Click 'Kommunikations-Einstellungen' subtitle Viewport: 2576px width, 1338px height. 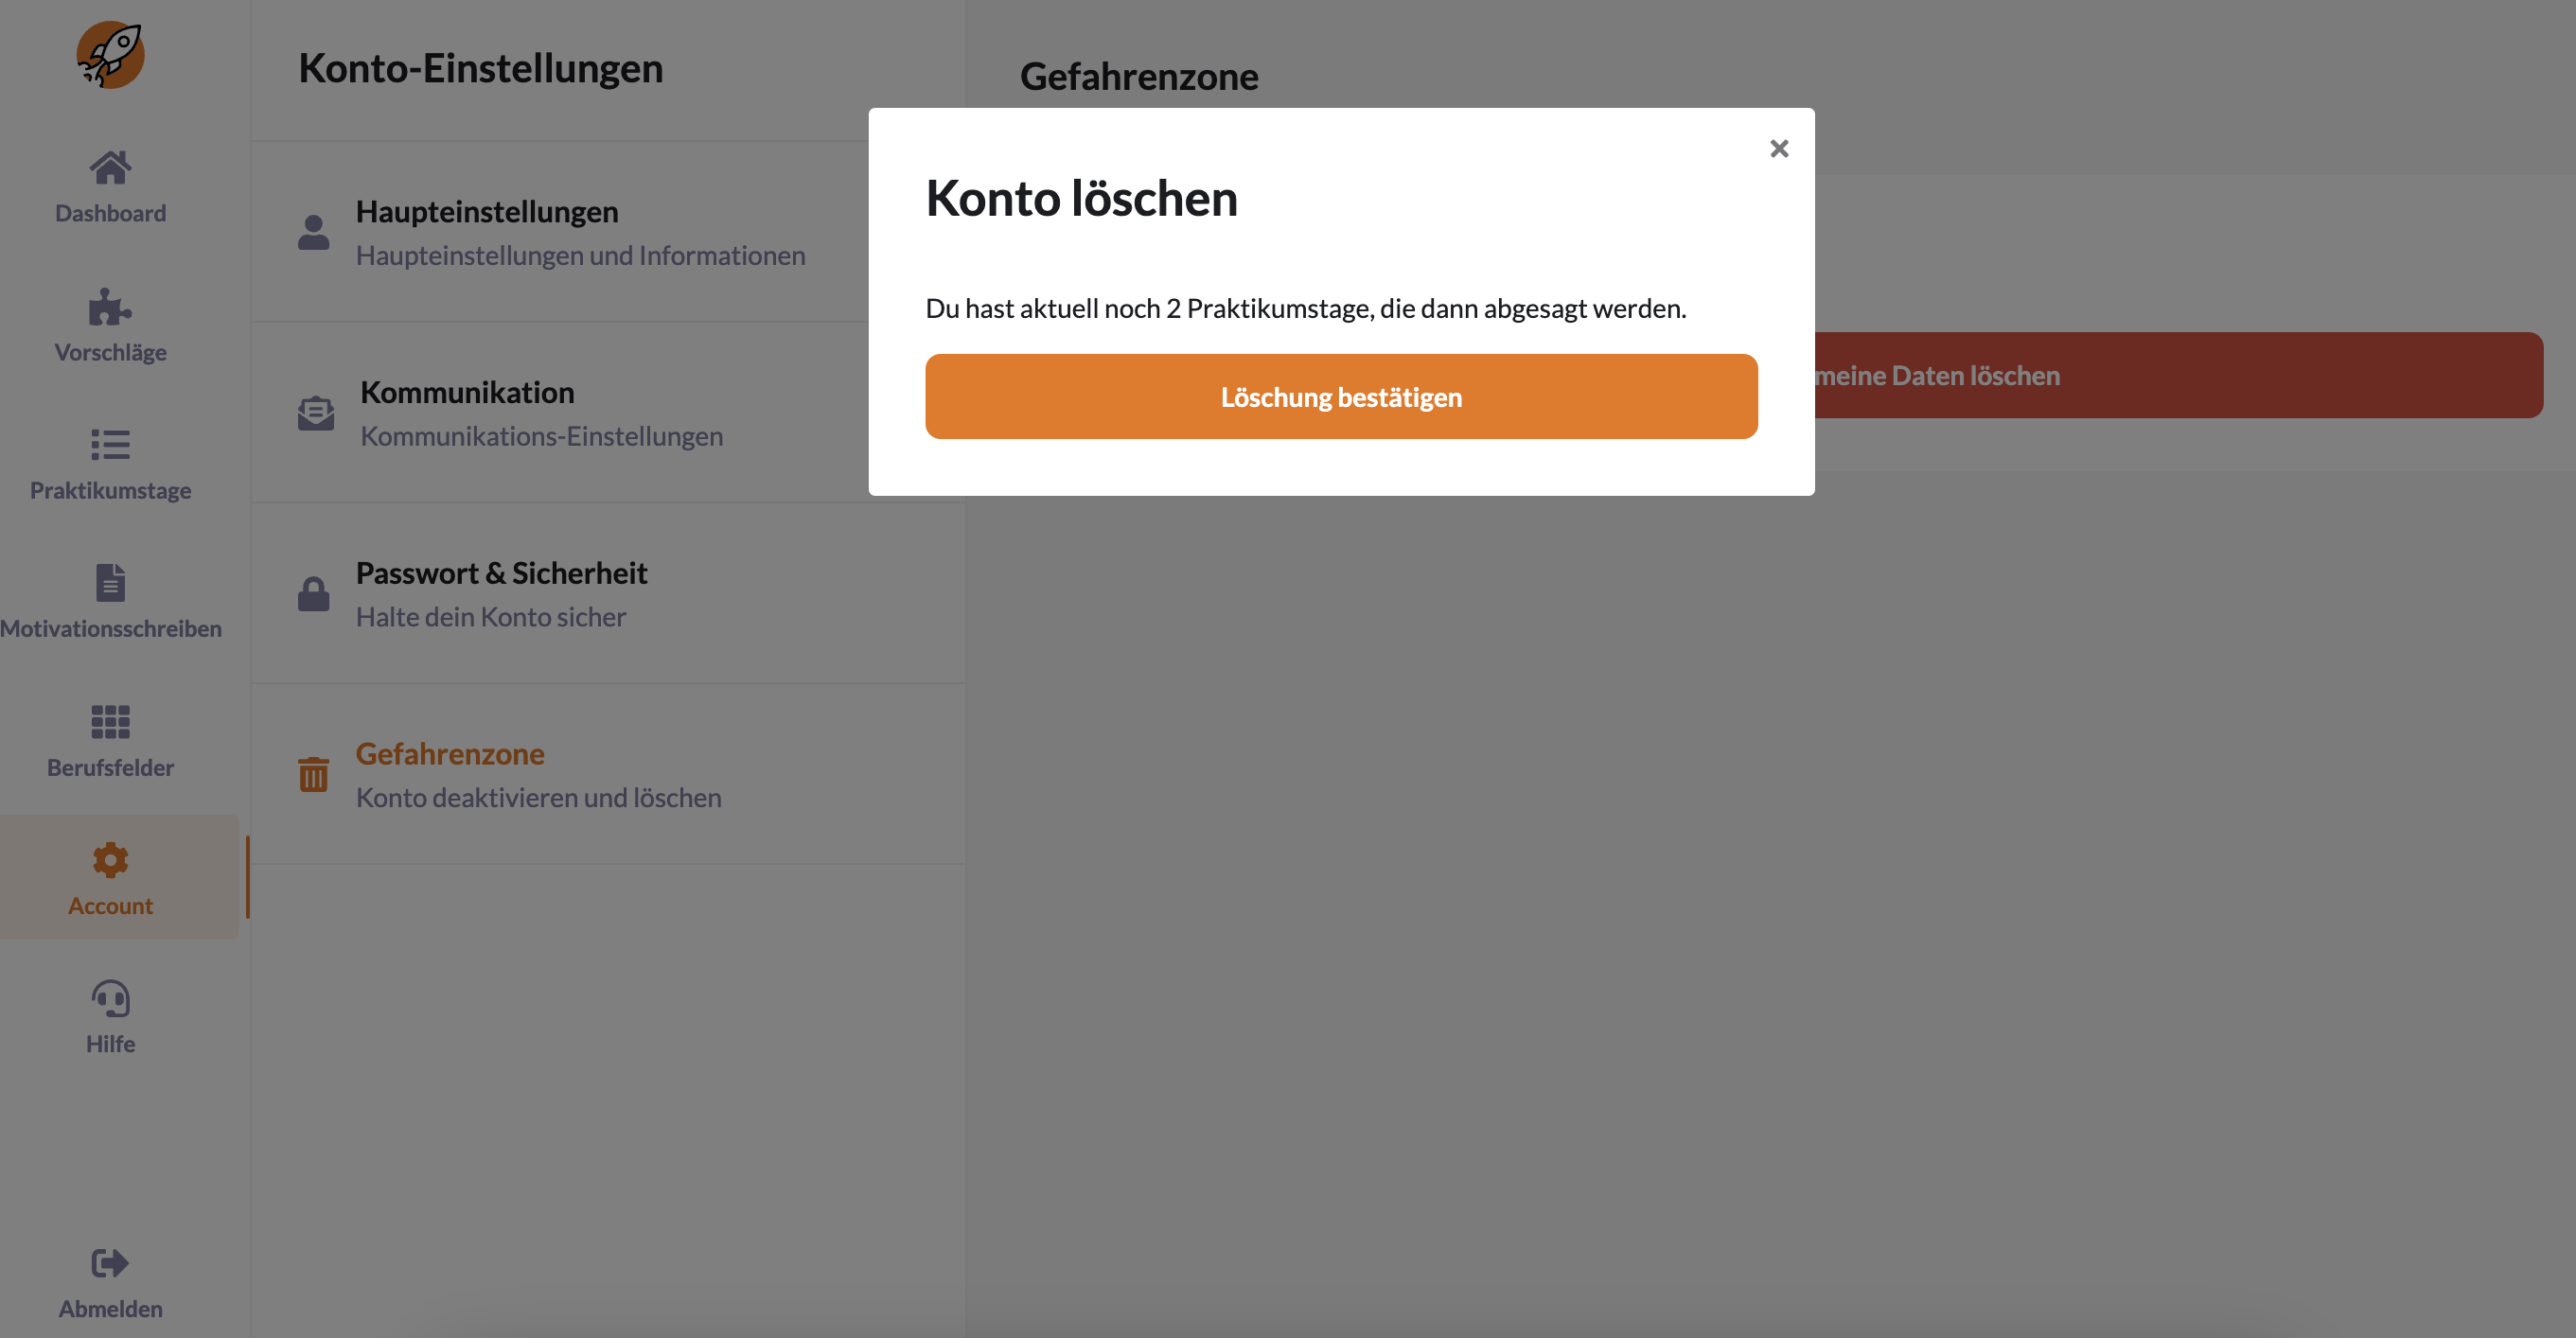click(541, 436)
